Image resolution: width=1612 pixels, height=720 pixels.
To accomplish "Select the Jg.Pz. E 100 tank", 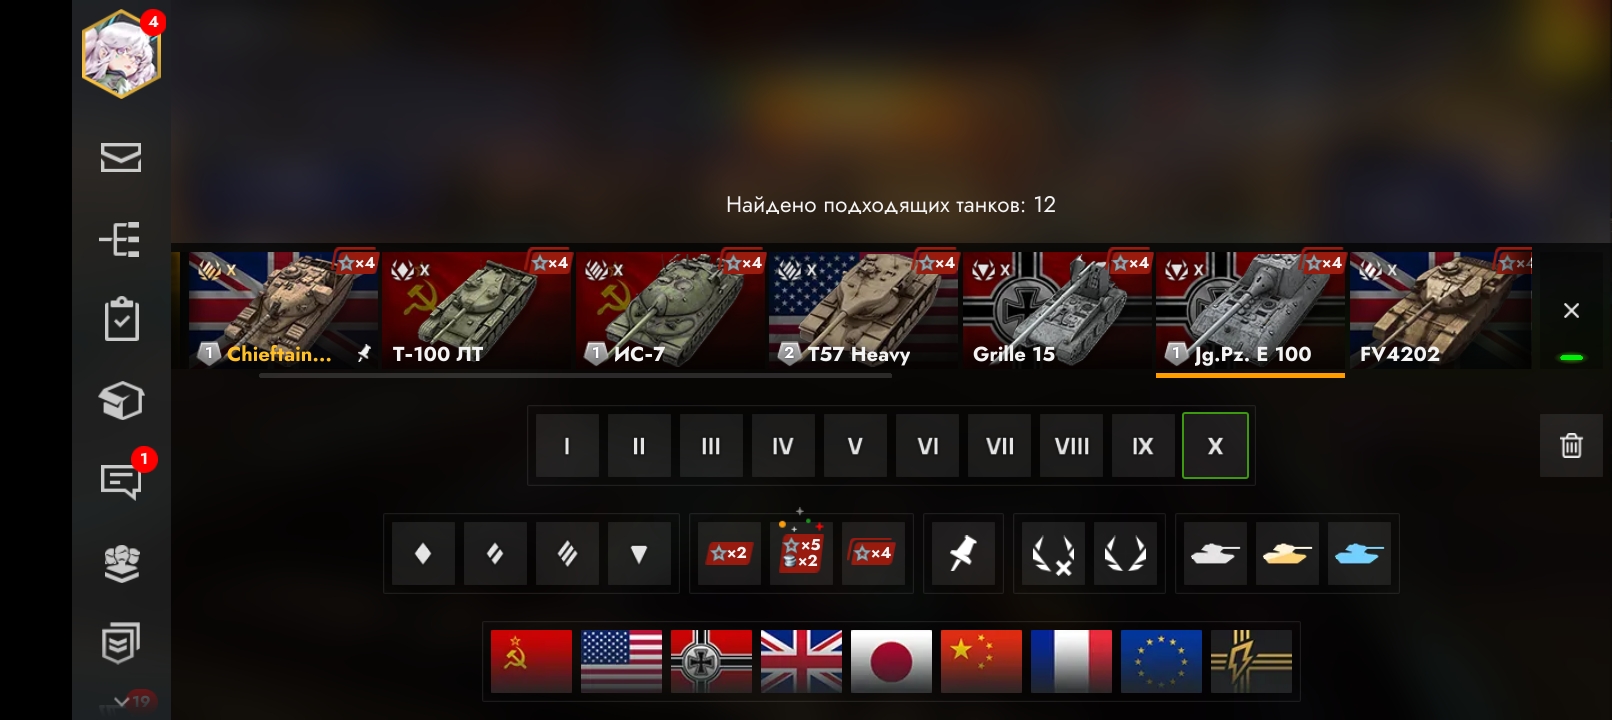I will tap(1250, 312).
